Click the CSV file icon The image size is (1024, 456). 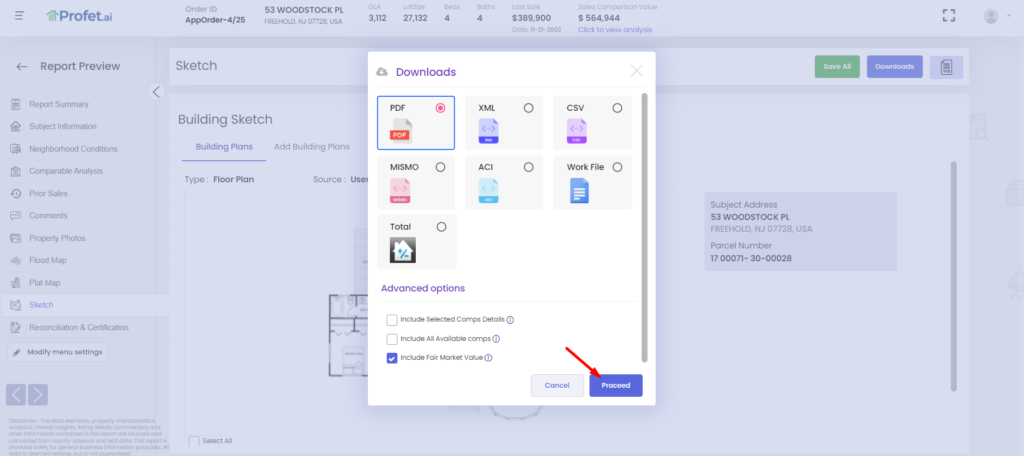(577, 130)
